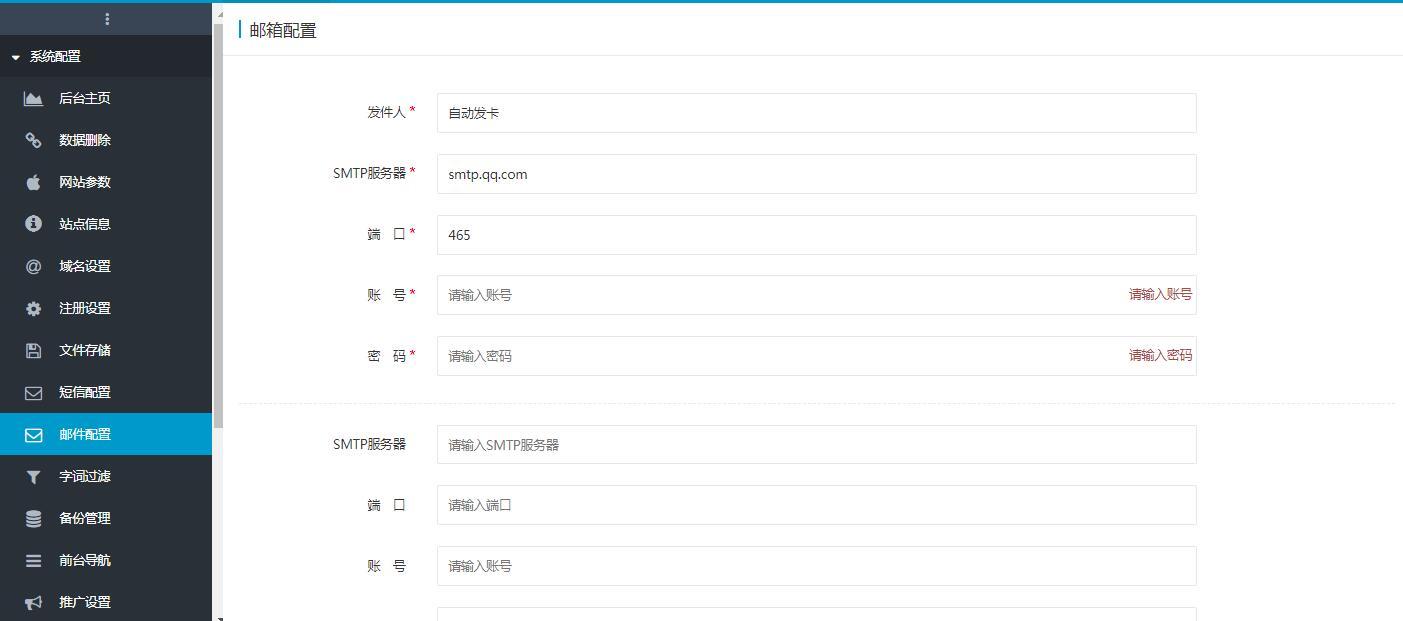Click the envelope icon beside 短信配置
The height and width of the screenshot is (621, 1403).
click(33, 392)
